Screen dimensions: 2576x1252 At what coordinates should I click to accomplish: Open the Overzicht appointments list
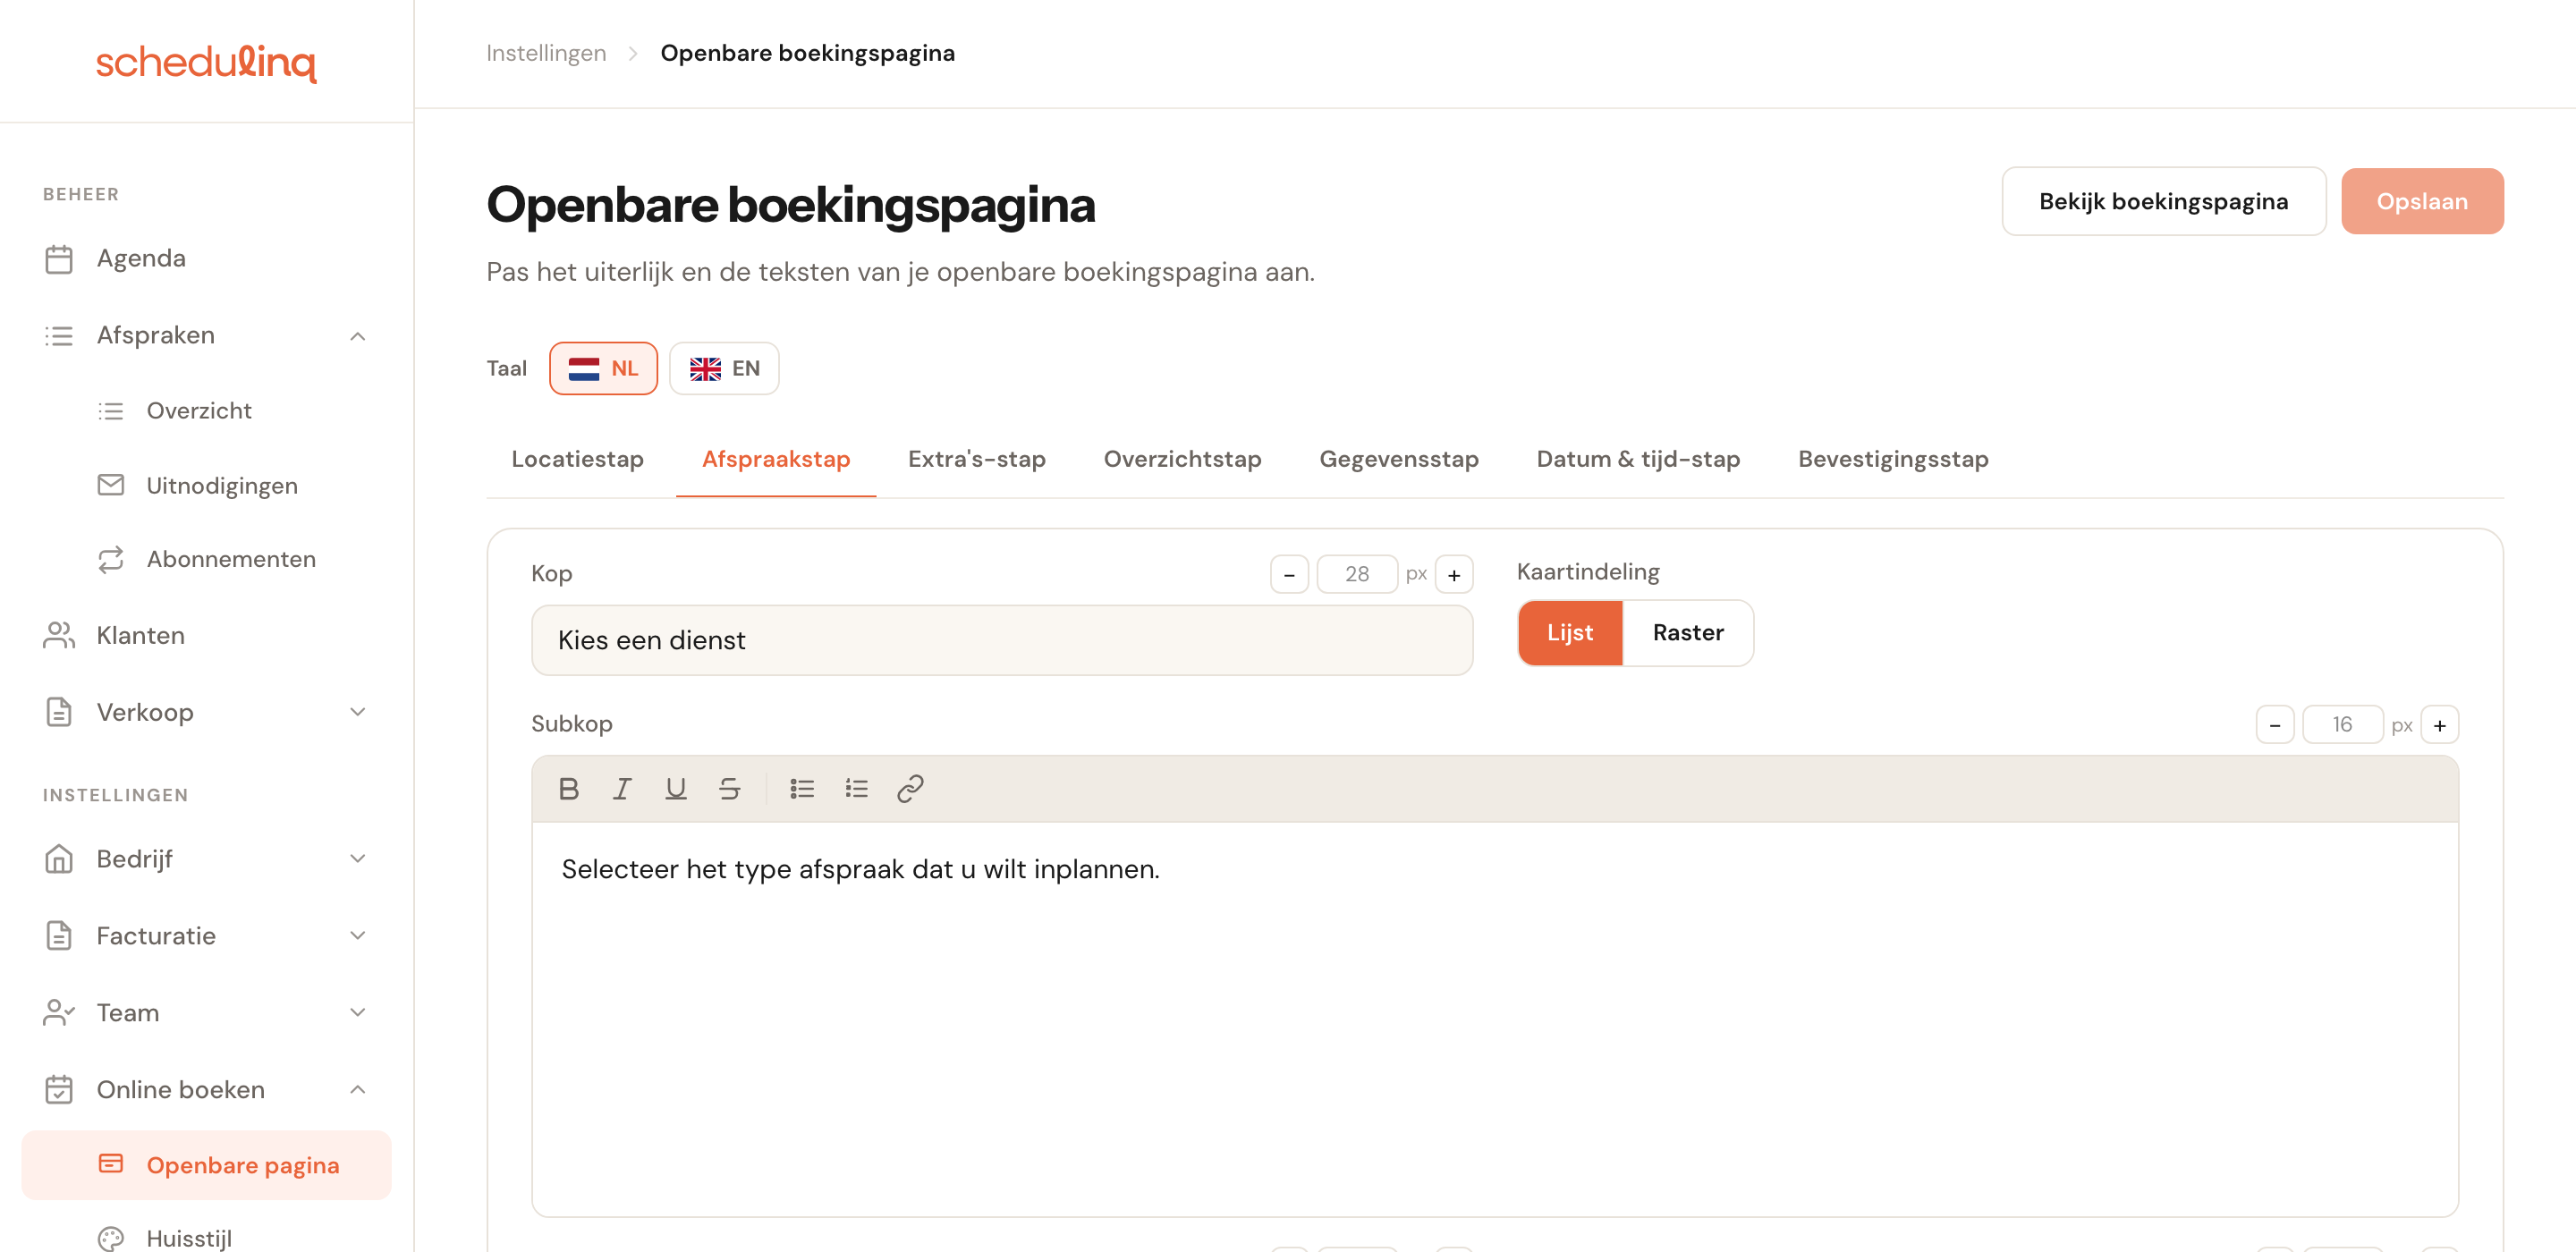(x=206, y=410)
